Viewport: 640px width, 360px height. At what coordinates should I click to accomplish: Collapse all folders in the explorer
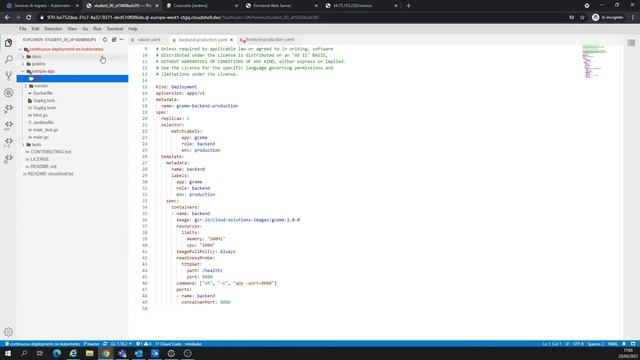[x=114, y=40]
